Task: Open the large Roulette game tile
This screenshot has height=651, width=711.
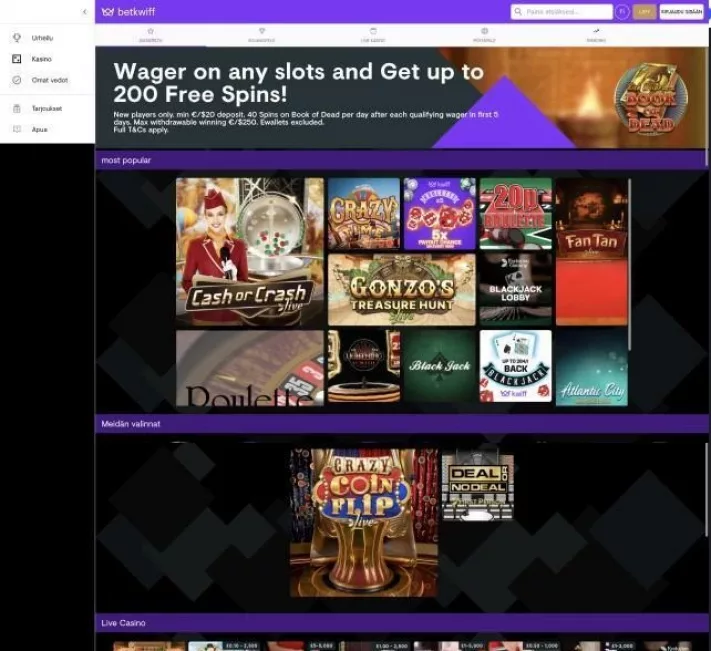Action: coord(250,368)
